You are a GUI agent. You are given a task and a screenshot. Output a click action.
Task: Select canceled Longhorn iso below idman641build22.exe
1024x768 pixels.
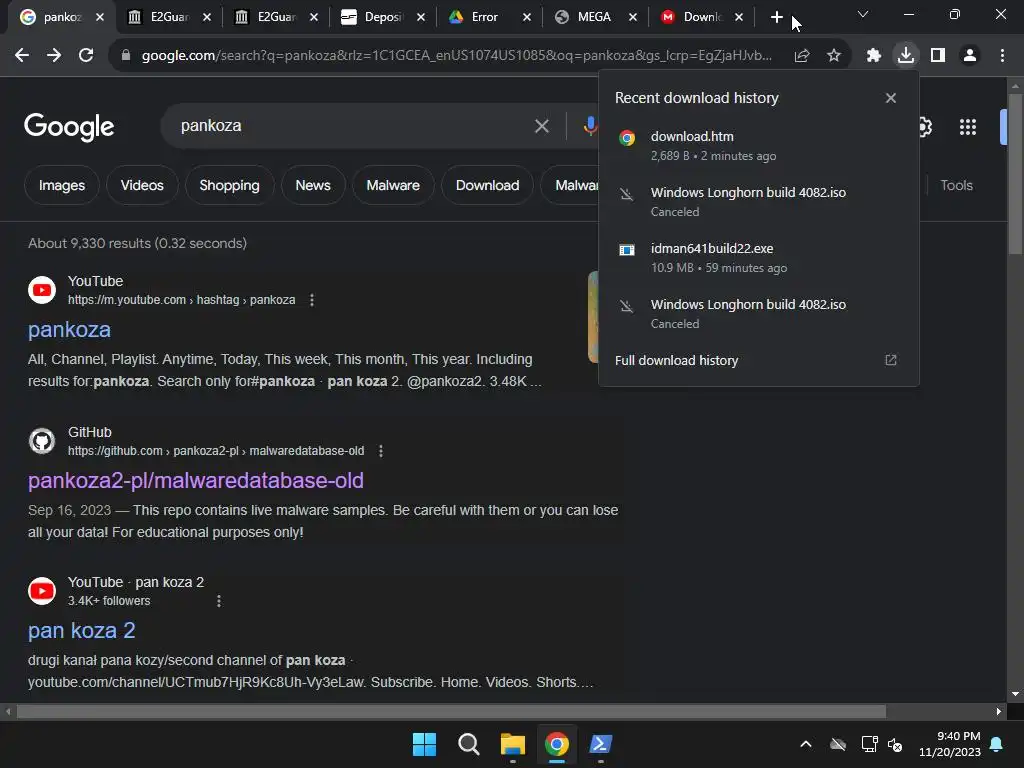coord(758,314)
